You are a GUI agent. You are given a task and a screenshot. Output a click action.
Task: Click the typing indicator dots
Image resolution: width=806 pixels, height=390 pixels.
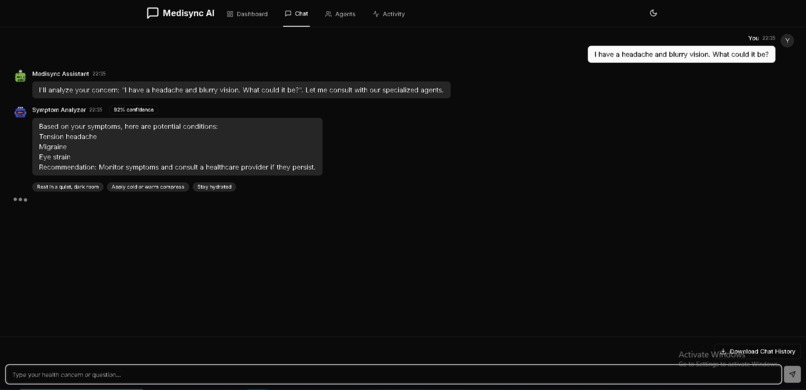coord(20,199)
